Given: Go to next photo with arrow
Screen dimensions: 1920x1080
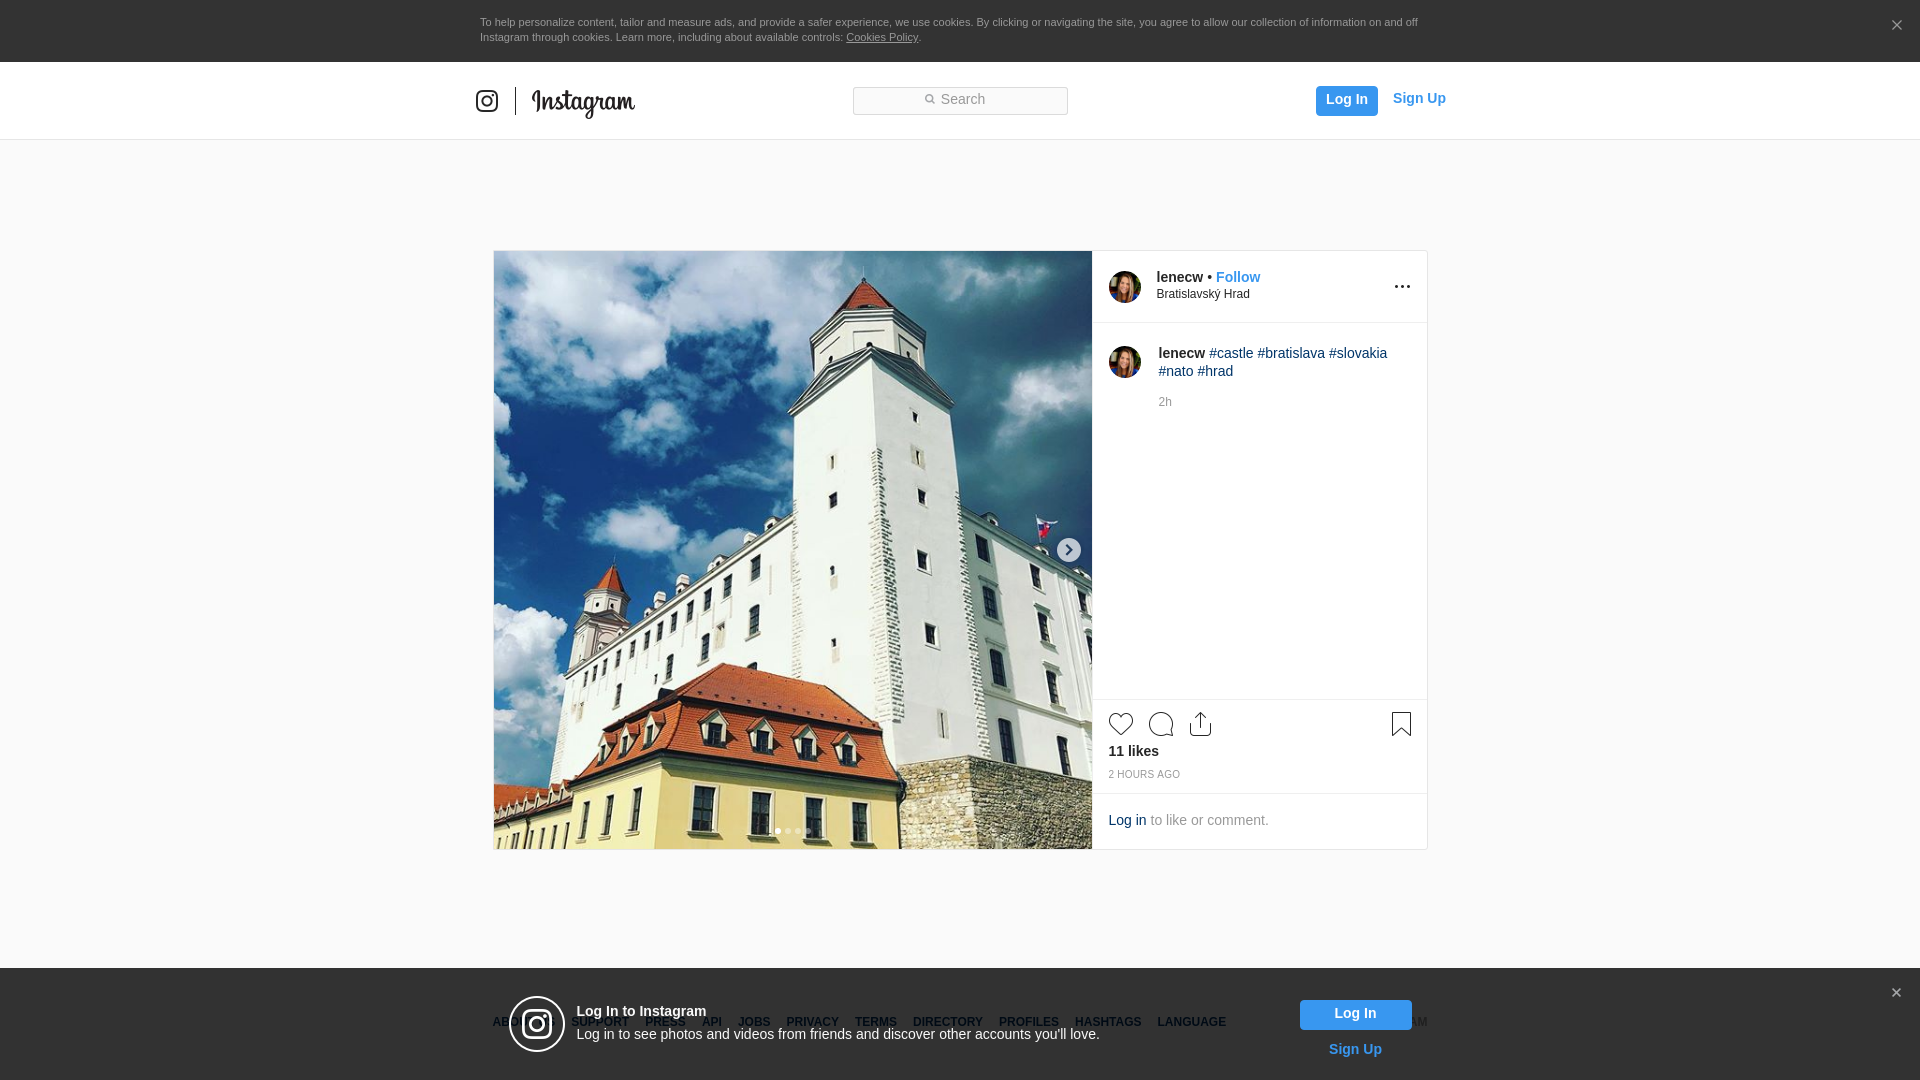Looking at the screenshot, I should (1068, 550).
